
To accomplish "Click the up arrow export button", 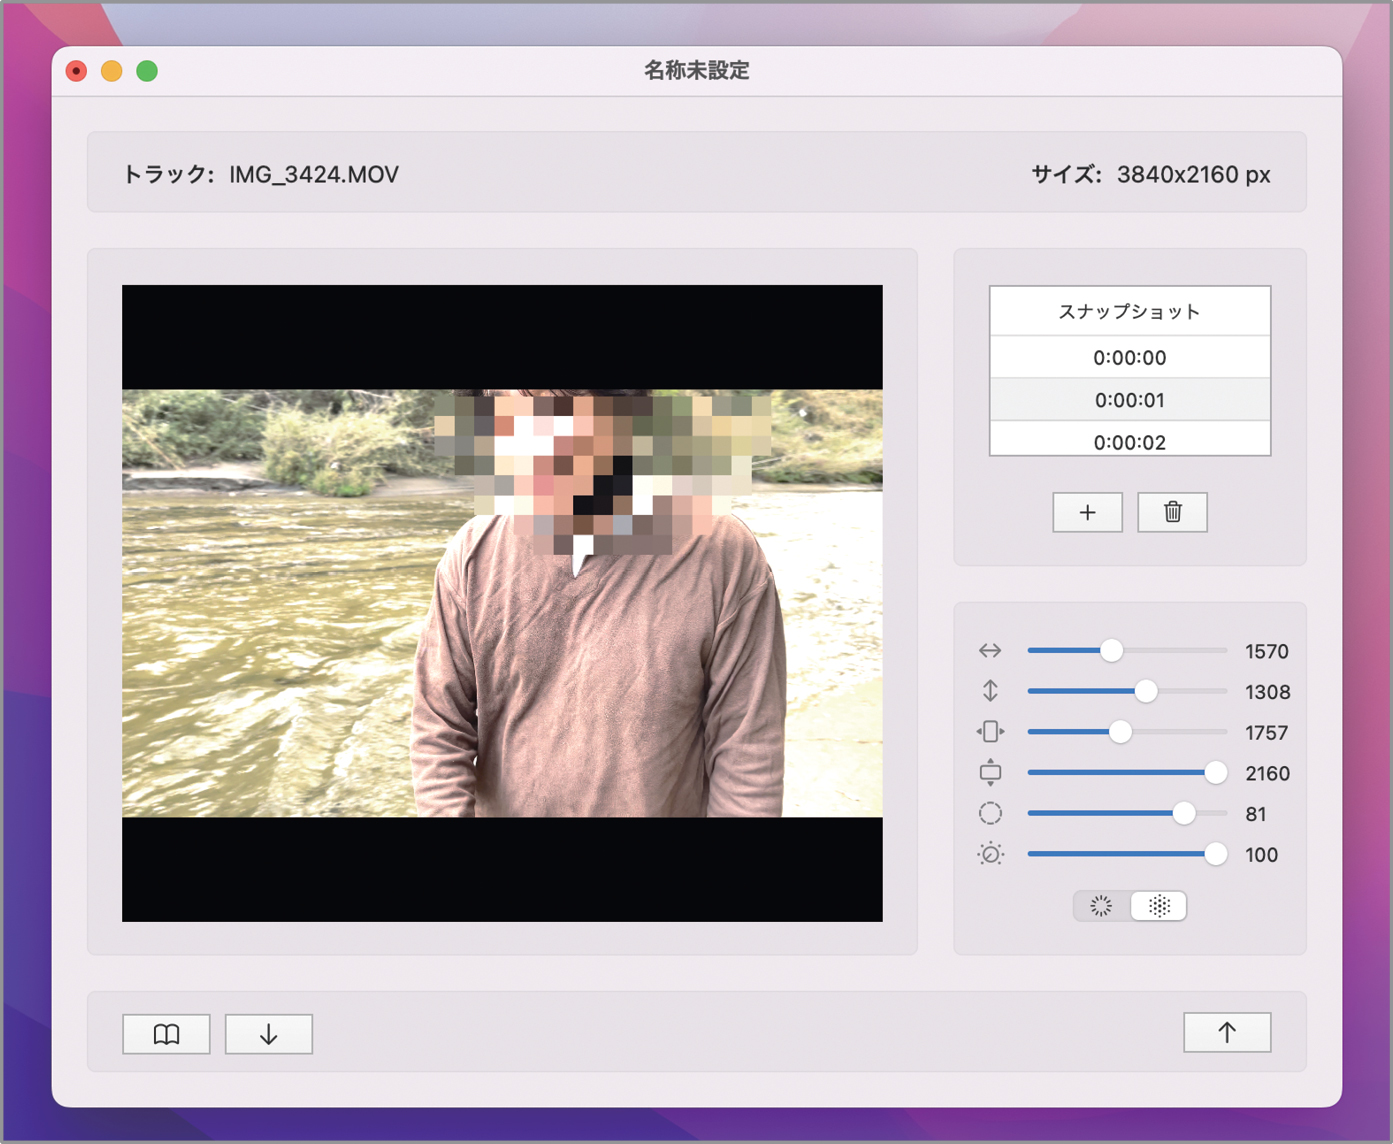I will point(1227,1032).
